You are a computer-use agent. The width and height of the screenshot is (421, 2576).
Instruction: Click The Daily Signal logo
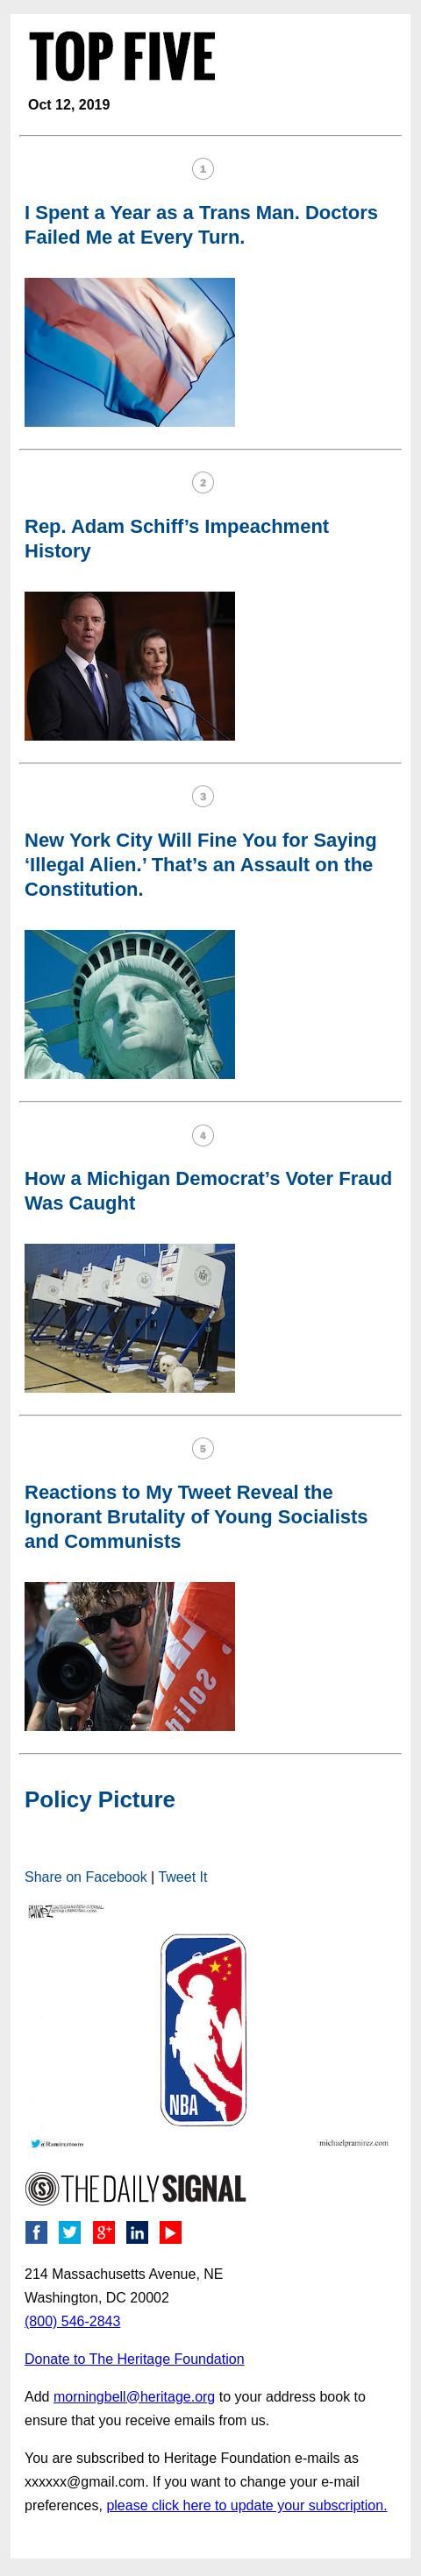(135, 2189)
